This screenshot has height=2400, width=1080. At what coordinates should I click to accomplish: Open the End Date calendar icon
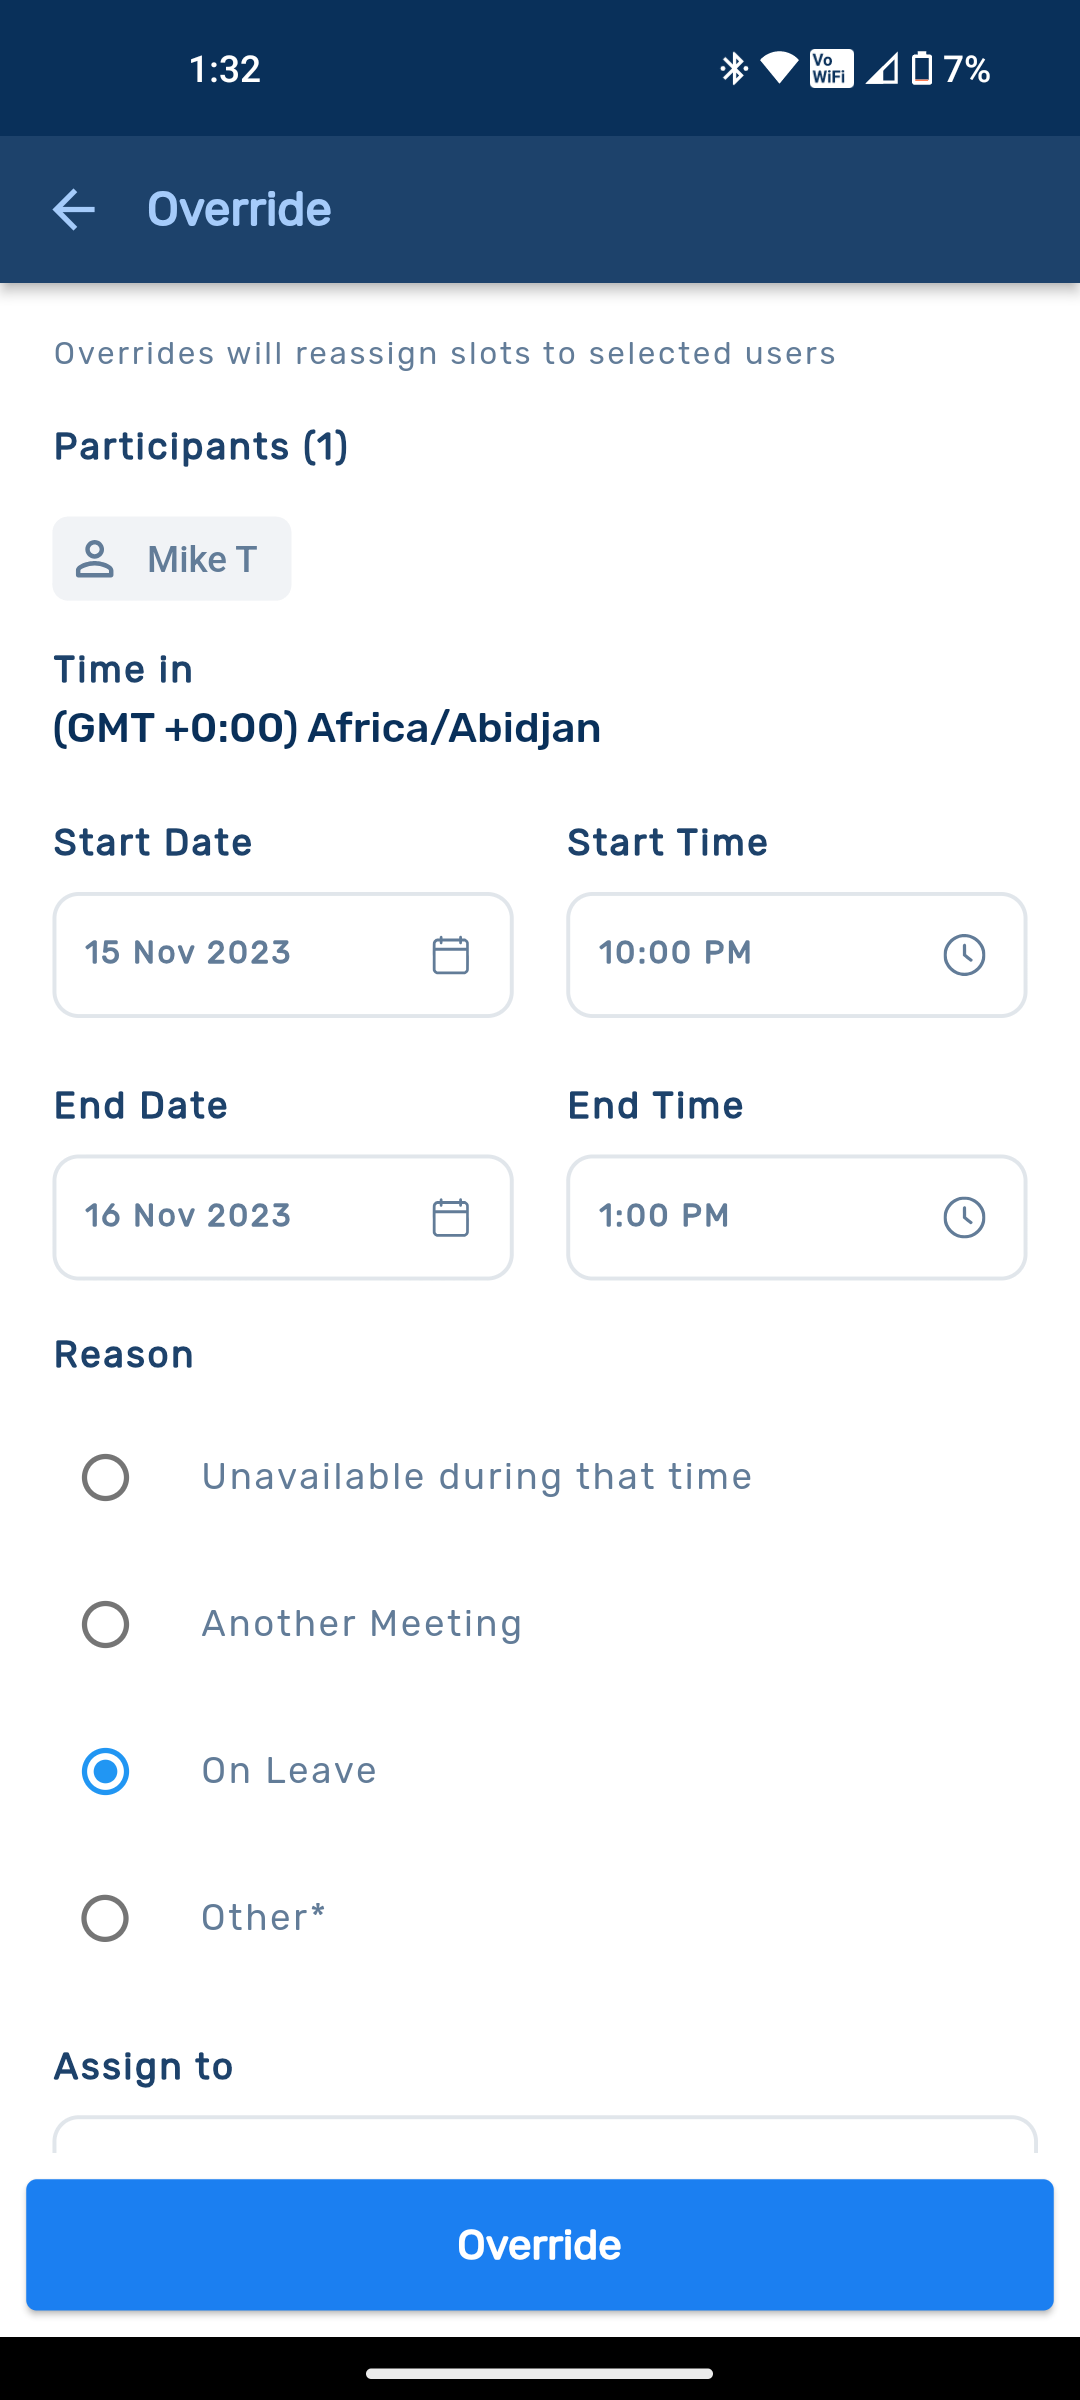coord(450,1218)
